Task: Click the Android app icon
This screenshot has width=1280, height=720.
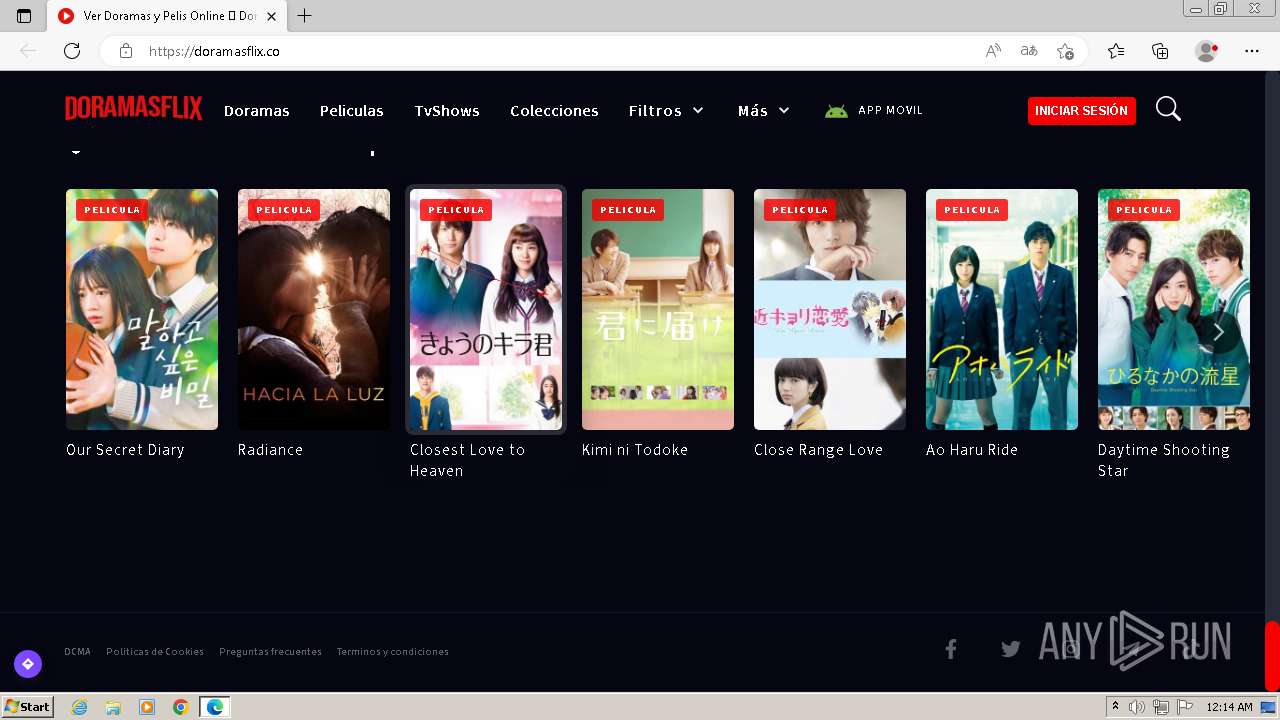Action: [836, 111]
